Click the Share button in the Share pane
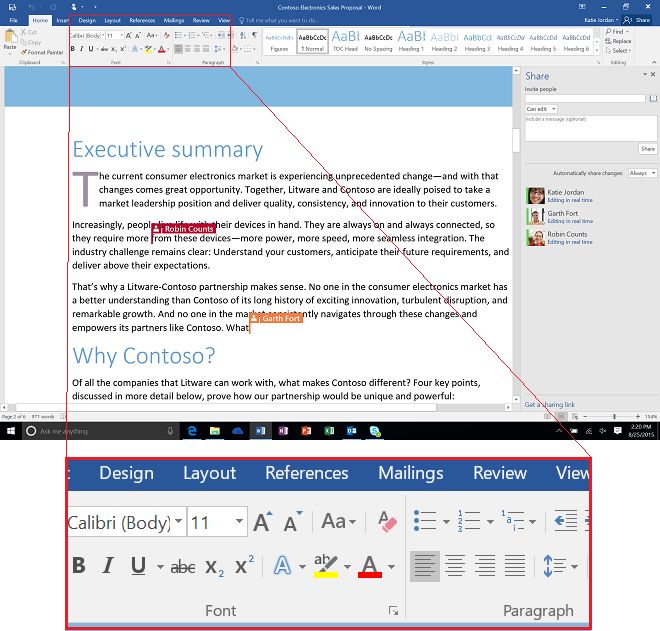Viewport: 660px width, 631px height. pyautogui.click(x=647, y=149)
